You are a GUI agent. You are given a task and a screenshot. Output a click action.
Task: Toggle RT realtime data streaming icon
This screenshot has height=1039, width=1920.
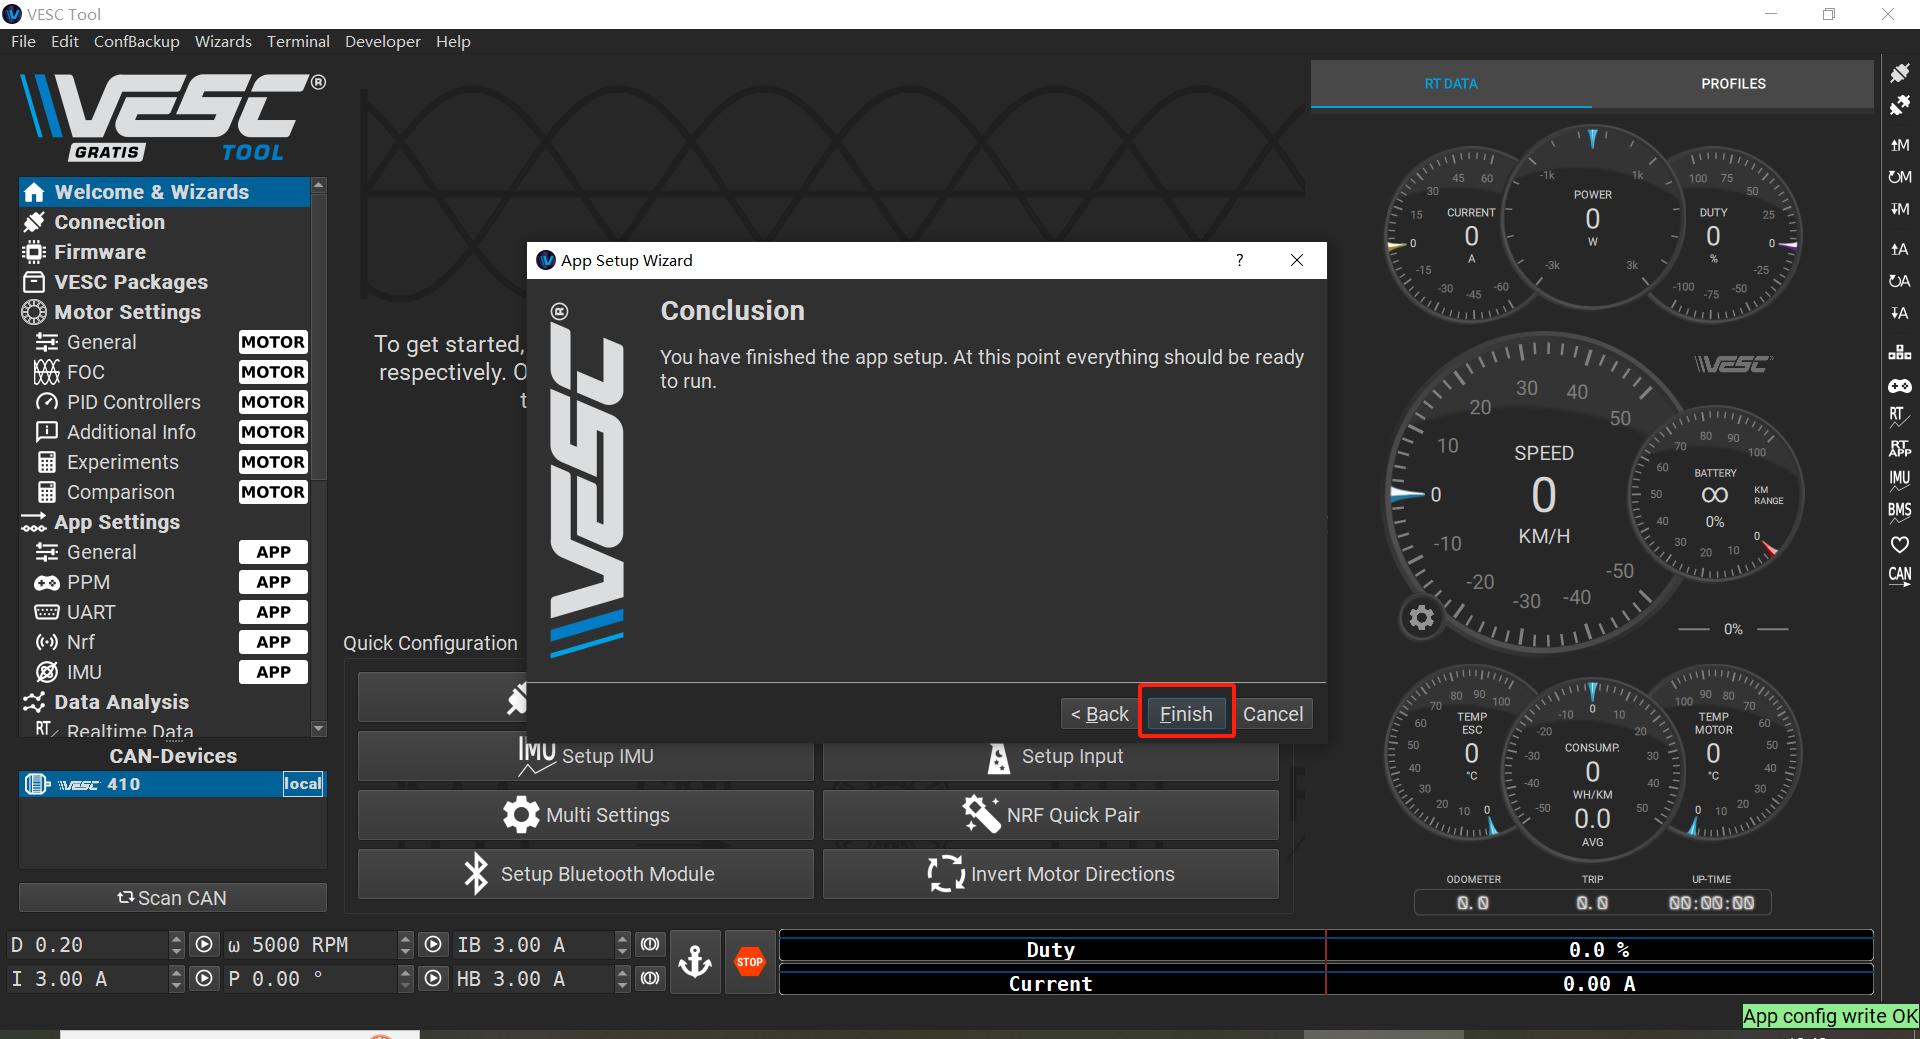pos(1899,417)
